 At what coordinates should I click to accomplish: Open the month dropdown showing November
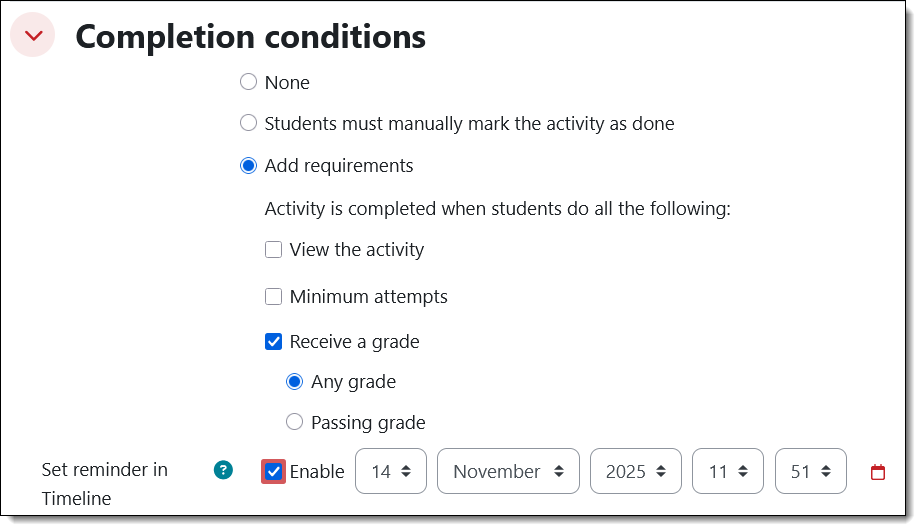pos(508,472)
